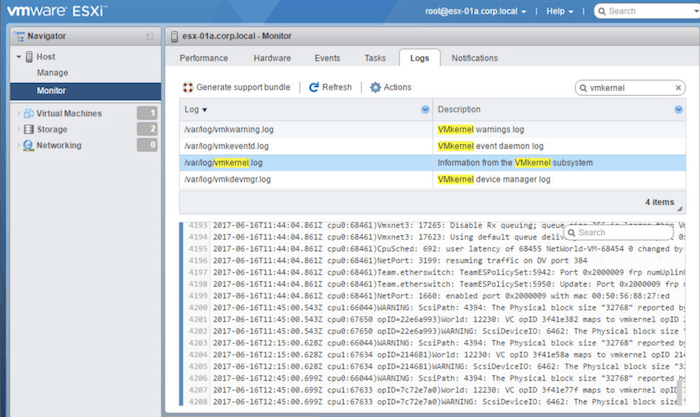Viewport: 700px width, 417px height.
Task: Open the Description column options dropdown
Action: (679, 110)
